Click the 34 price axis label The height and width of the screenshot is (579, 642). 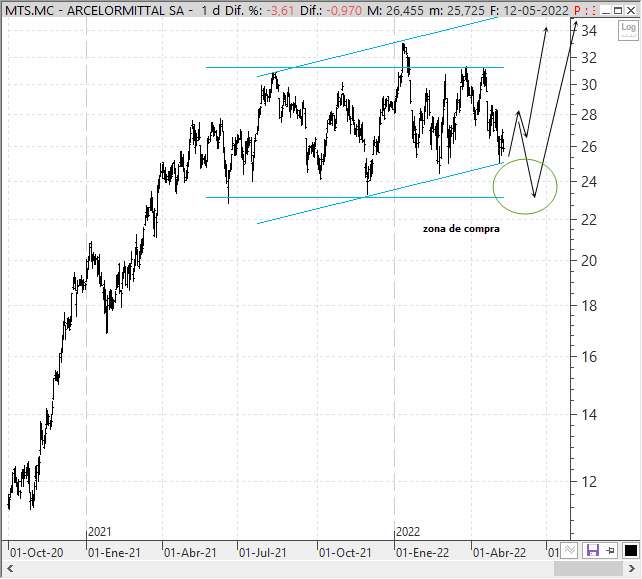click(589, 30)
